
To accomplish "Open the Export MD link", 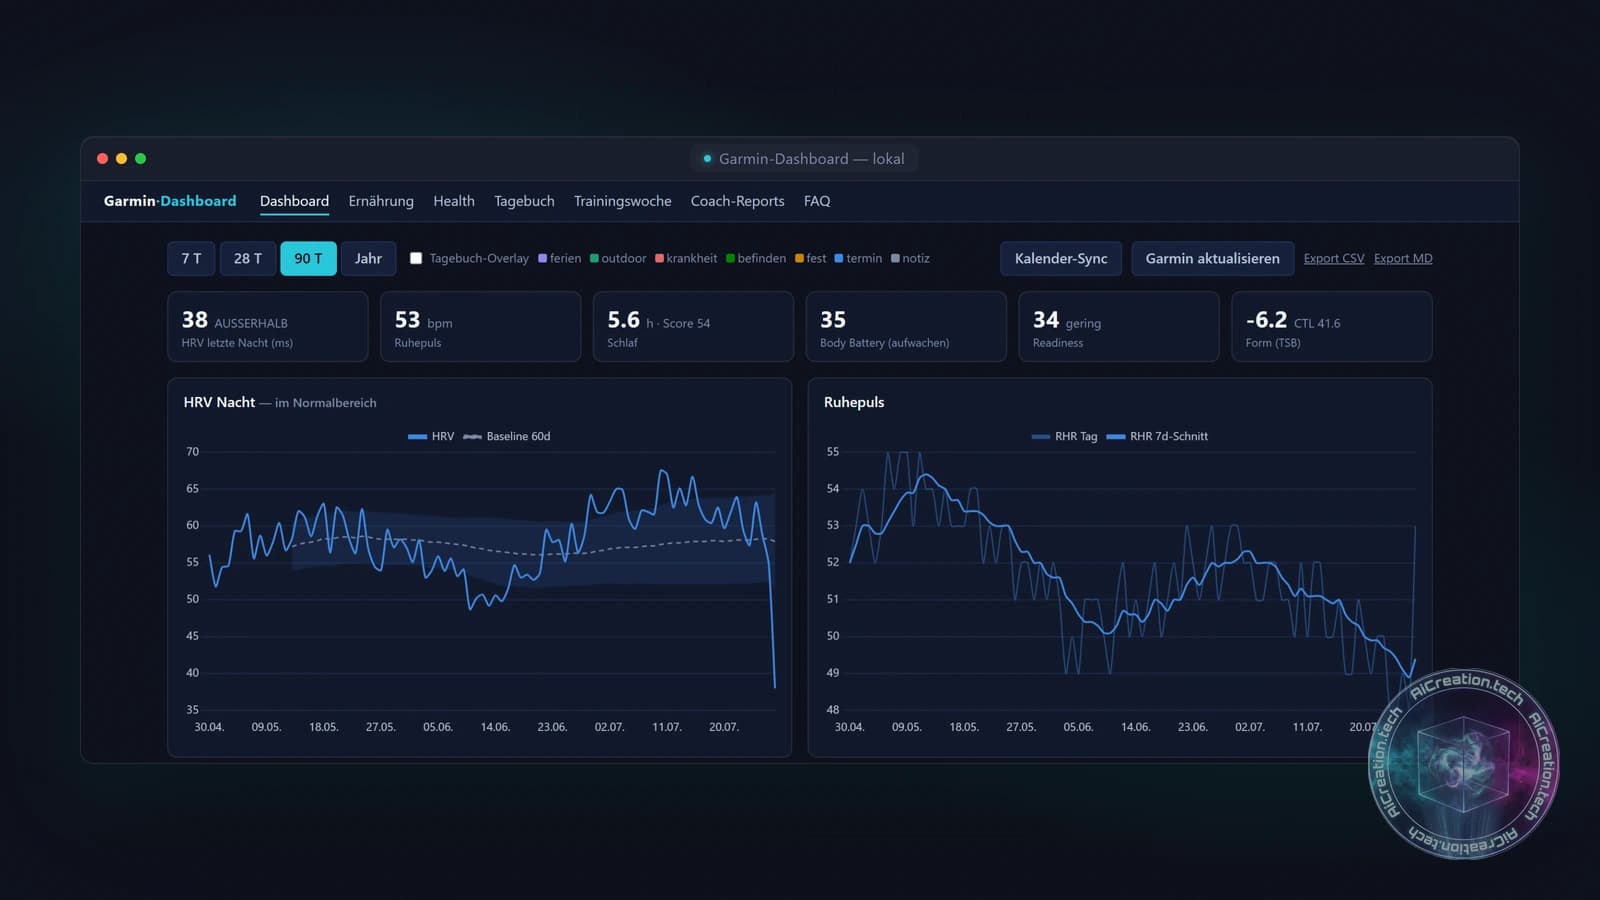I will 1403,258.
